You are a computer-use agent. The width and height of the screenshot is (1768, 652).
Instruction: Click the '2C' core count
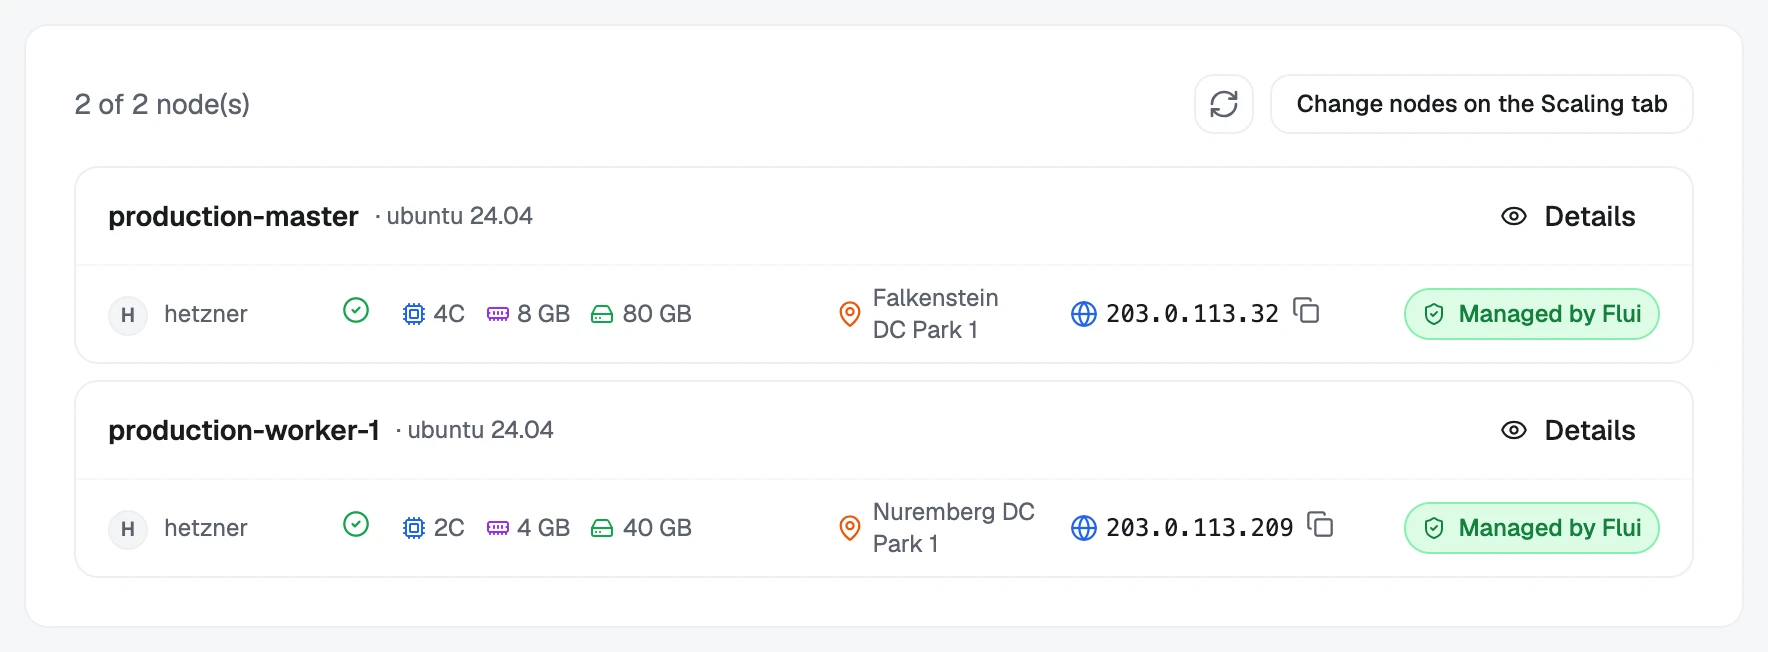coord(449,528)
